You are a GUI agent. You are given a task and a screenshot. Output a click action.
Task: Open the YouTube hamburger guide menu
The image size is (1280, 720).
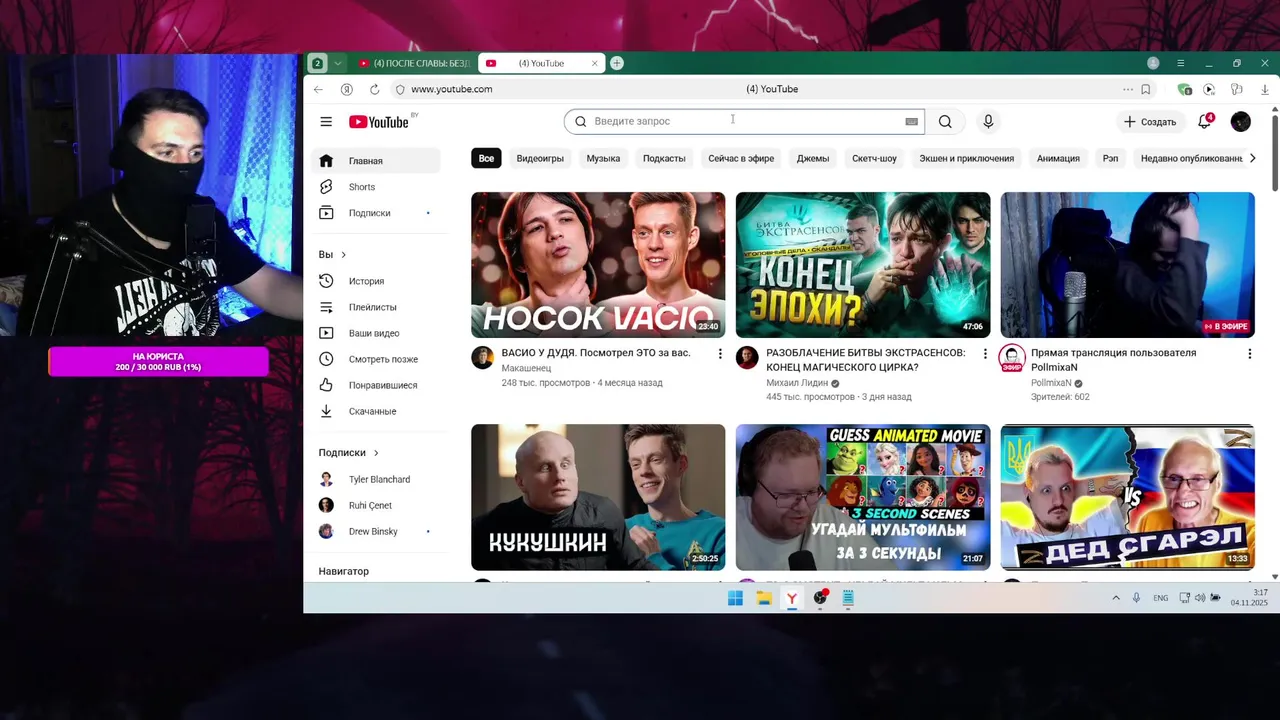(x=326, y=122)
